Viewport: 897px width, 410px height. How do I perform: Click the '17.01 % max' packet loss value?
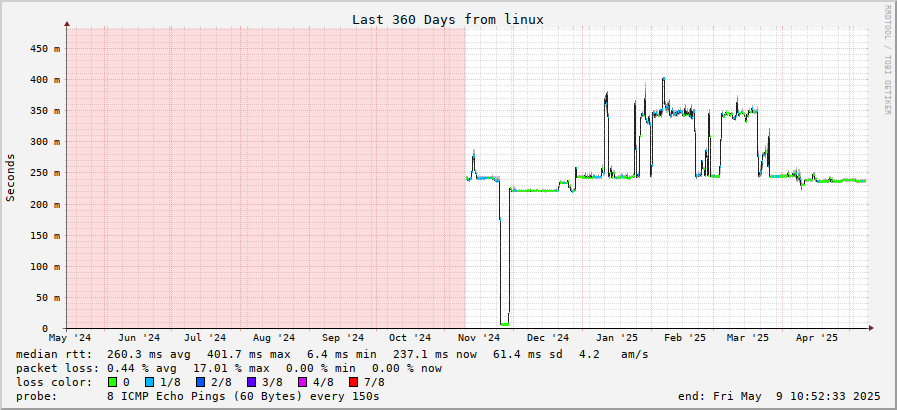pos(232,368)
